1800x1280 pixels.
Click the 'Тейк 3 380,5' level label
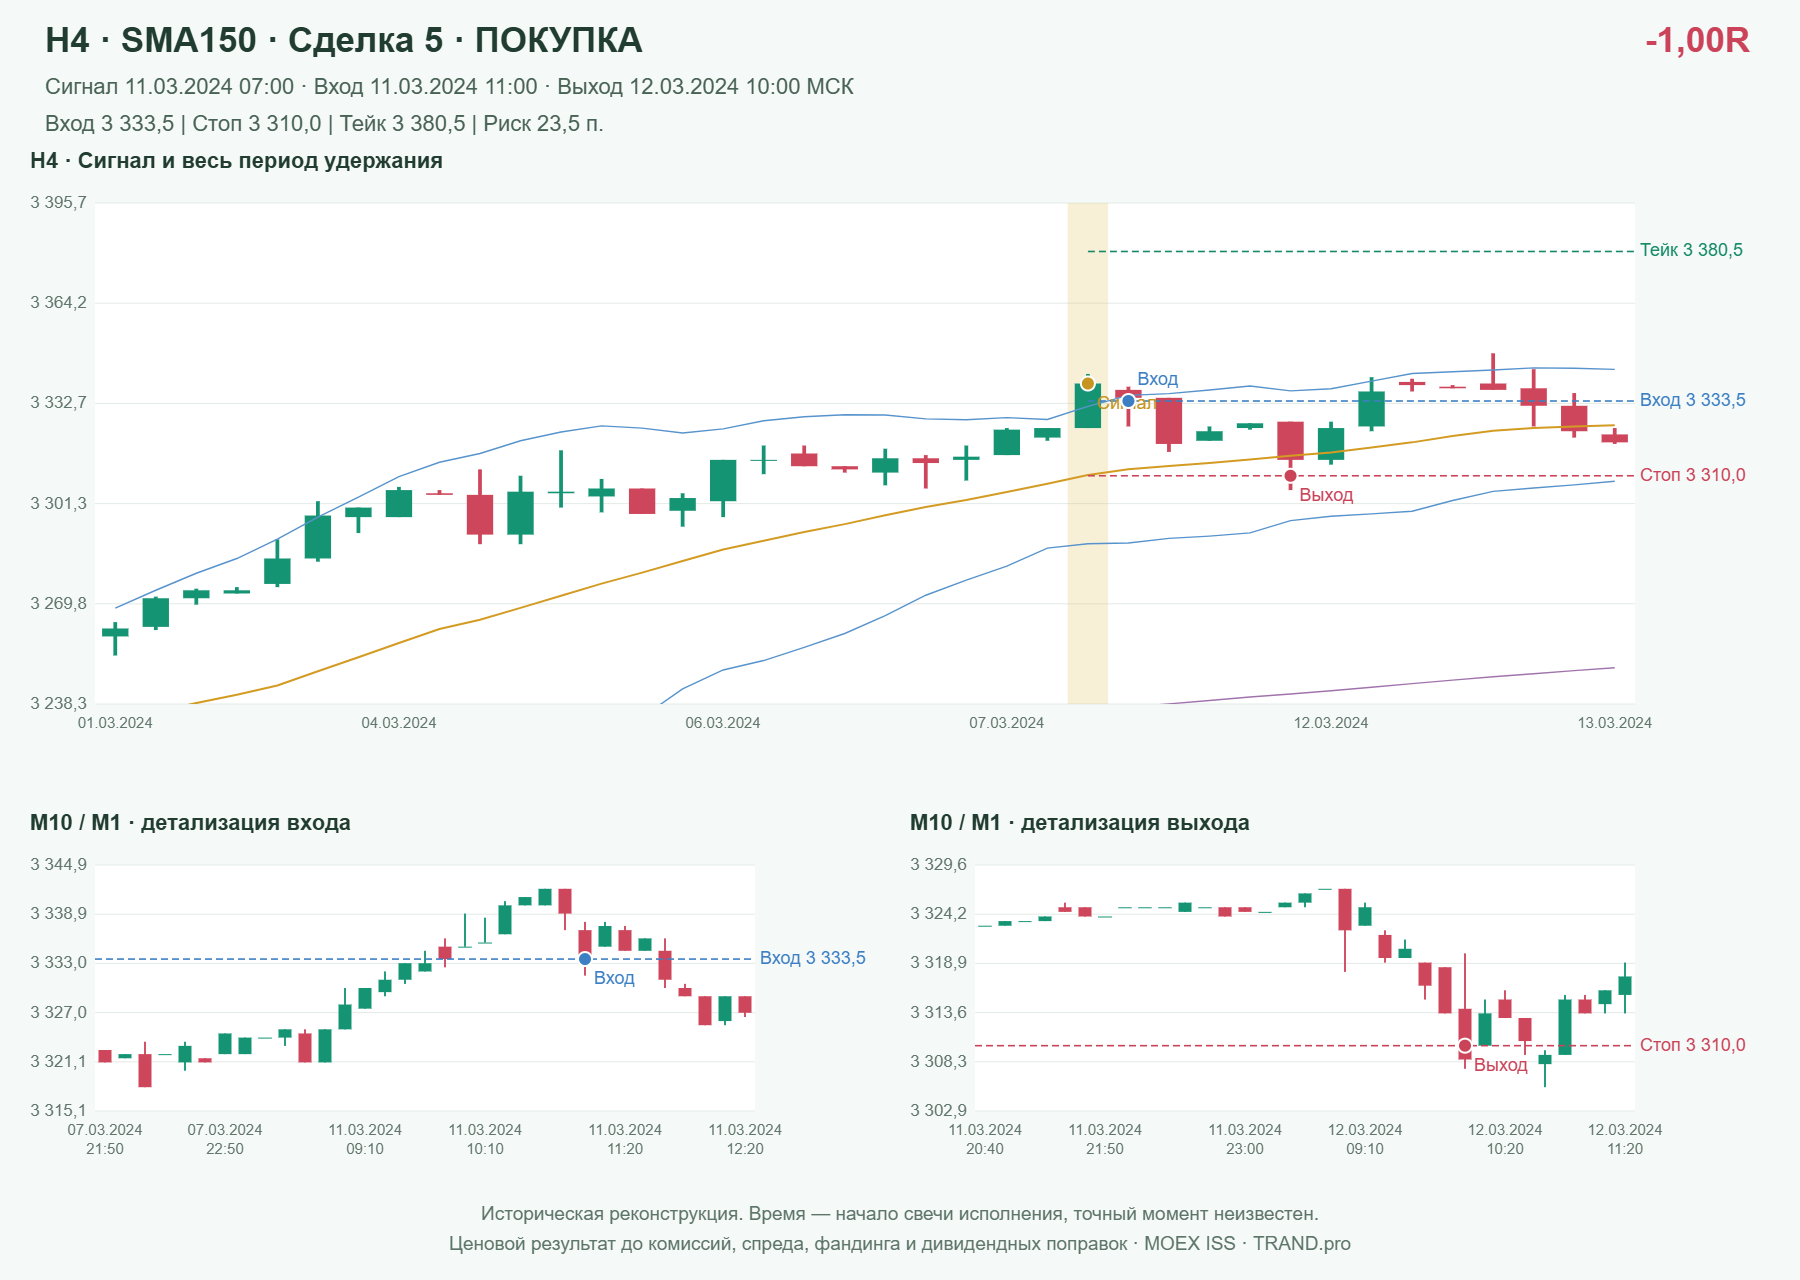click(1691, 250)
